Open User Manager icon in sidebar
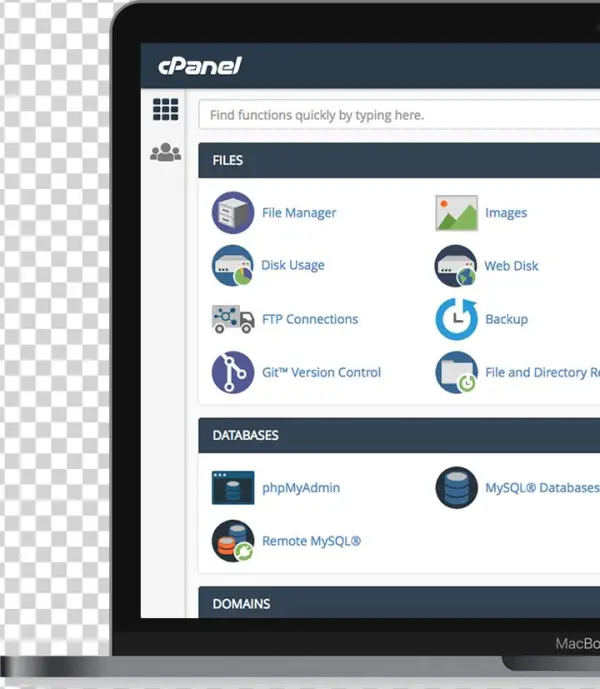Screen dimensions: 600x689 [165, 154]
